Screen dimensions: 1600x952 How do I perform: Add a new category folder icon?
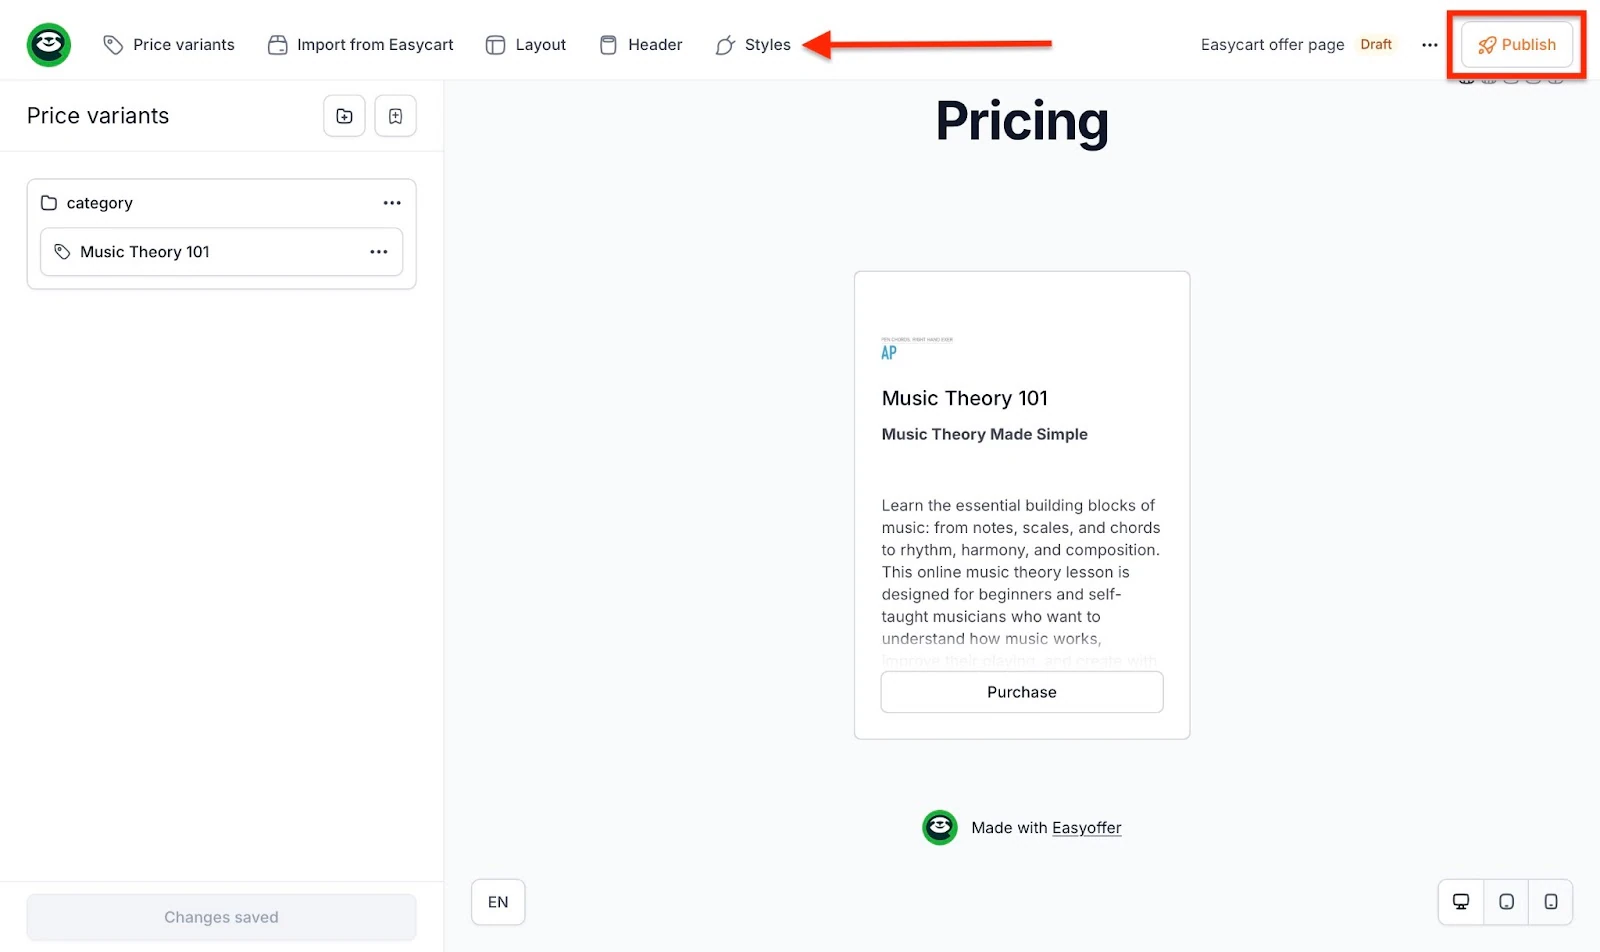click(x=344, y=116)
